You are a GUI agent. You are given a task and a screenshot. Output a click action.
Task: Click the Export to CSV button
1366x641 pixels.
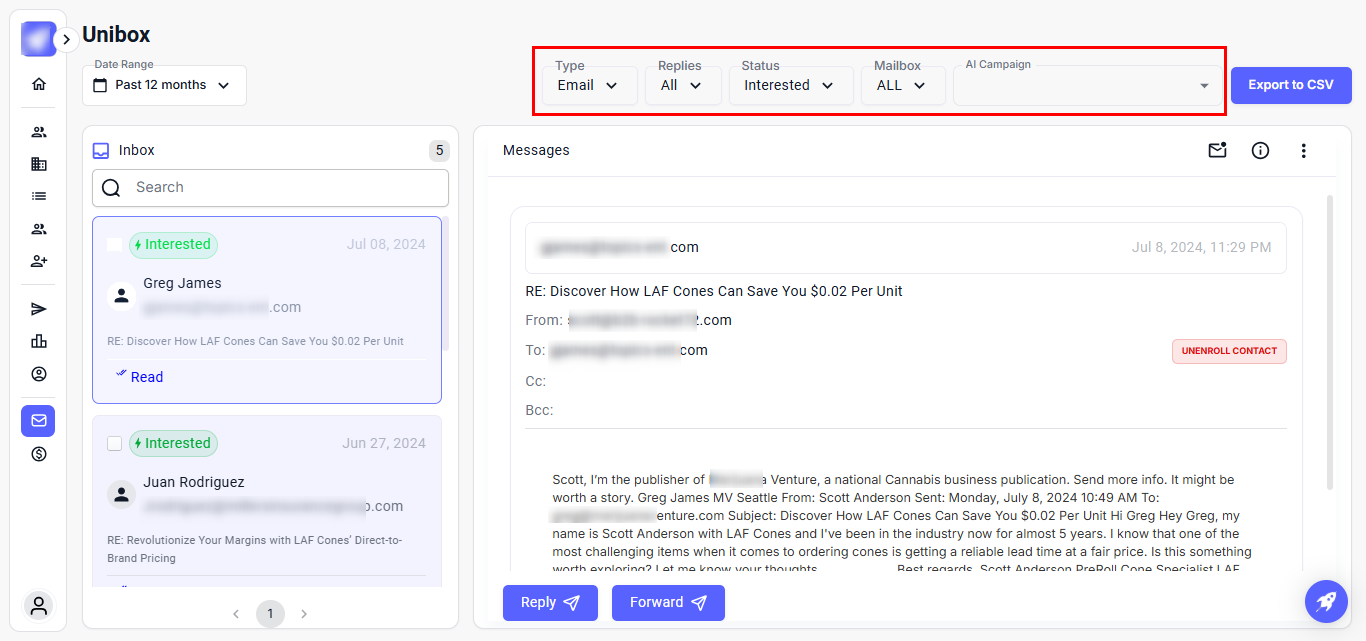1290,85
